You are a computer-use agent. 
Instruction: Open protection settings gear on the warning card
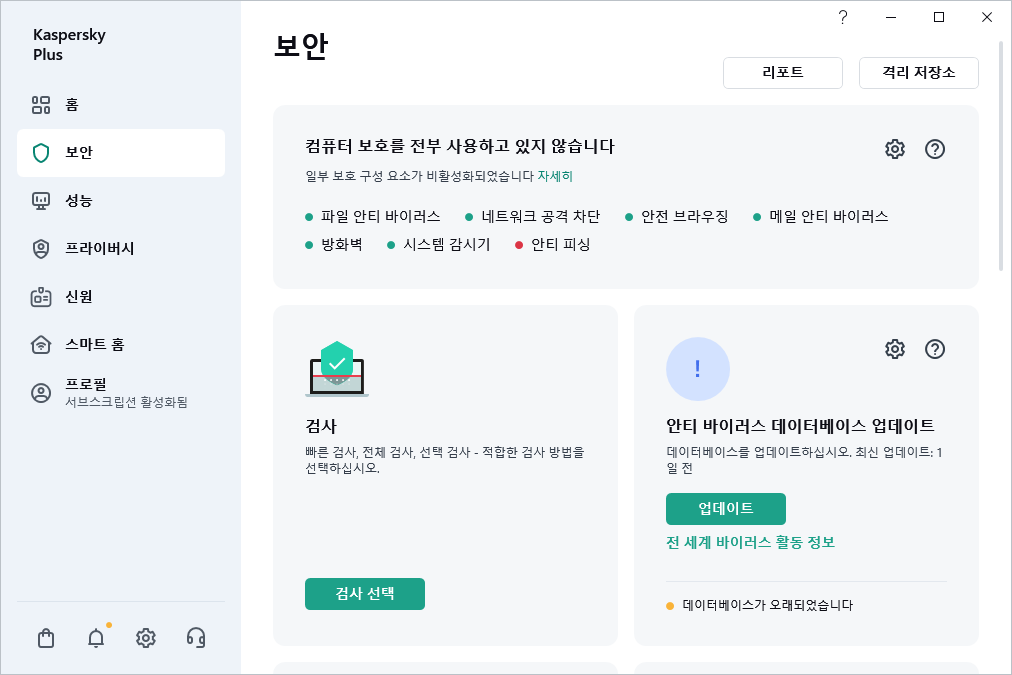point(894,148)
